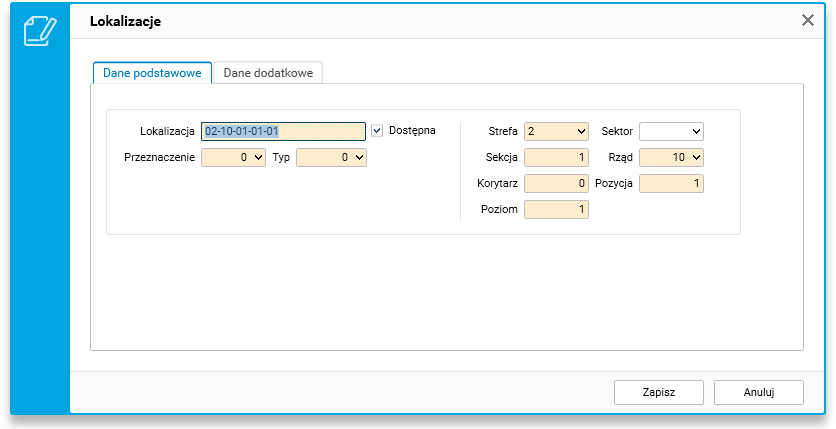The height and width of the screenshot is (429, 836).
Task: Select the Dane podstawowe tab
Action: [x=152, y=73]
